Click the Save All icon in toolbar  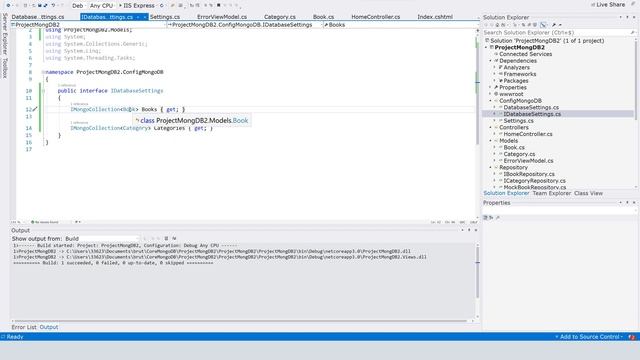(45, 5)
